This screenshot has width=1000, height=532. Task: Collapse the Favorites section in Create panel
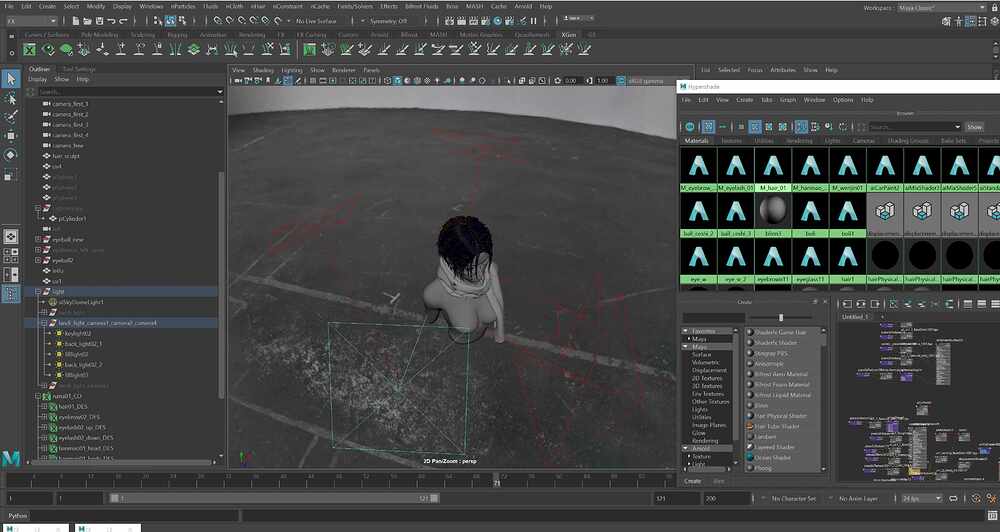(x=686, y=331)
